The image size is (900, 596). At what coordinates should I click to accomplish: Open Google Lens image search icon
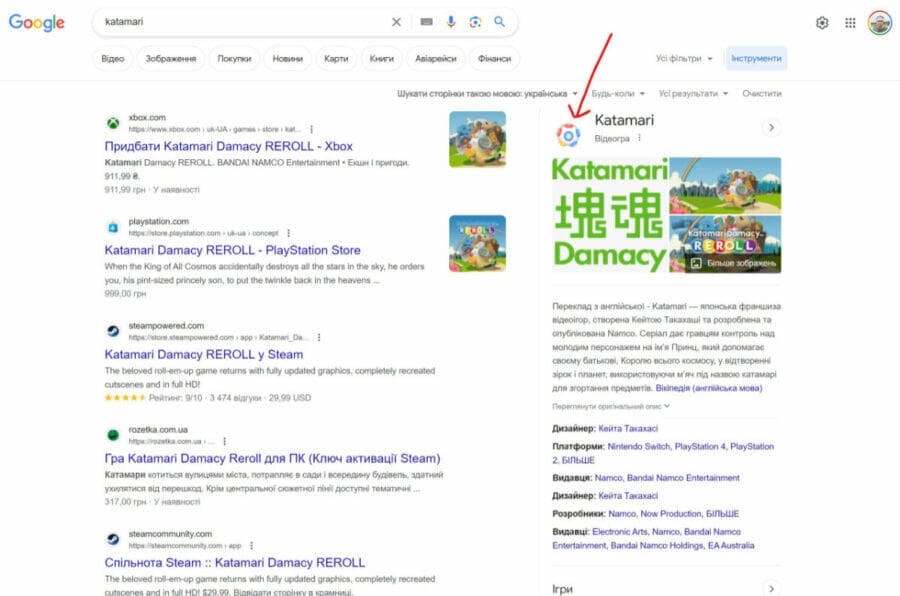(x=475, y=22)
